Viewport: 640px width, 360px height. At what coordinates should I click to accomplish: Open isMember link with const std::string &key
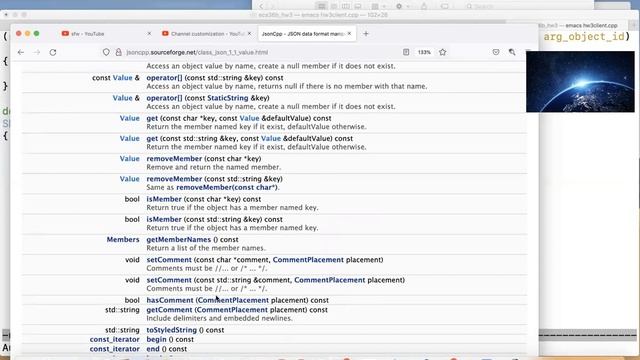click(x=164, y=219)
